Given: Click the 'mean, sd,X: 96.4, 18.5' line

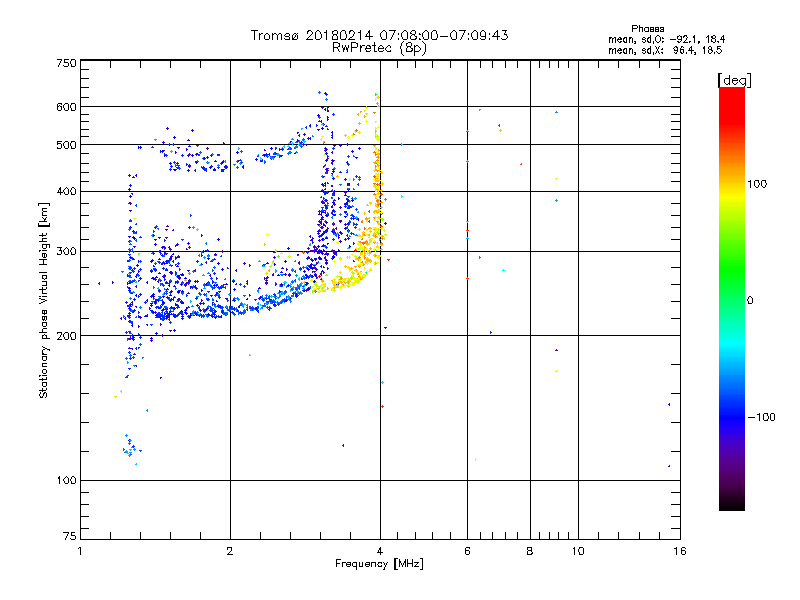Looking at the screenshot, I should 665,50.
